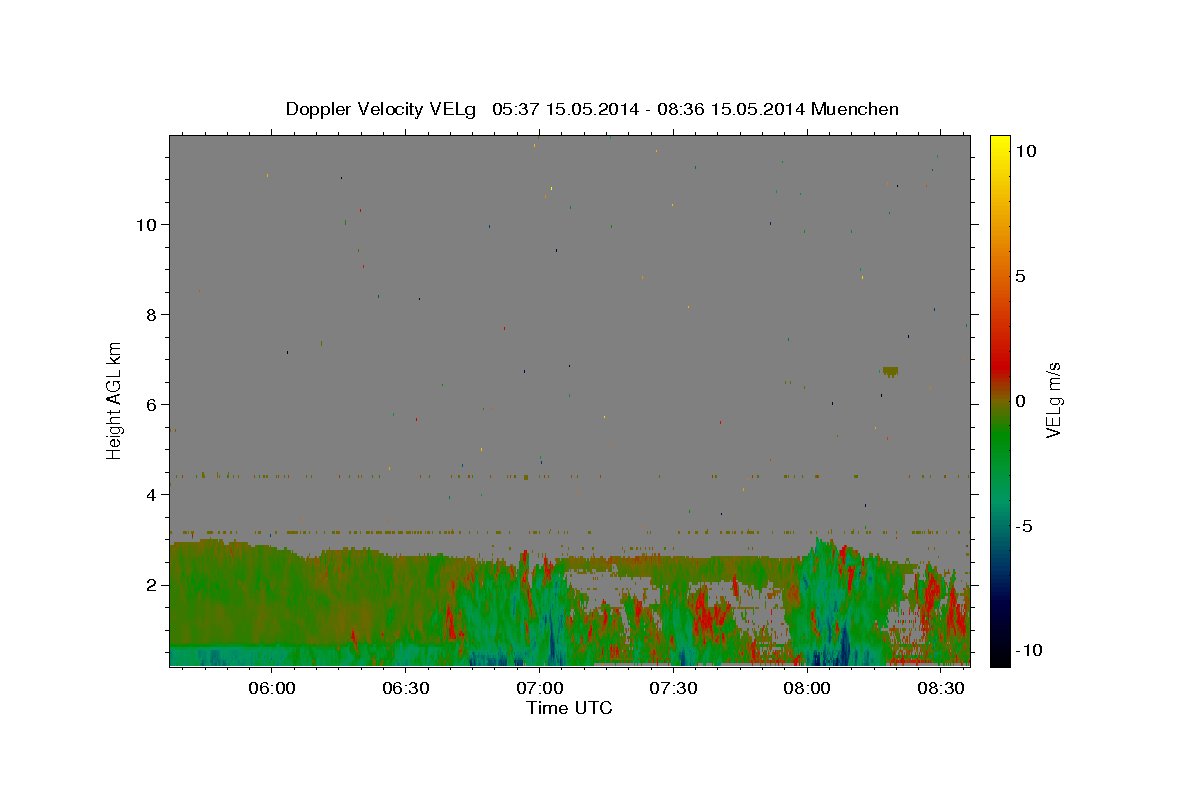Click the Height AGL km axis title
This screenshot has height=800, width=1200.
coord(115,400)
